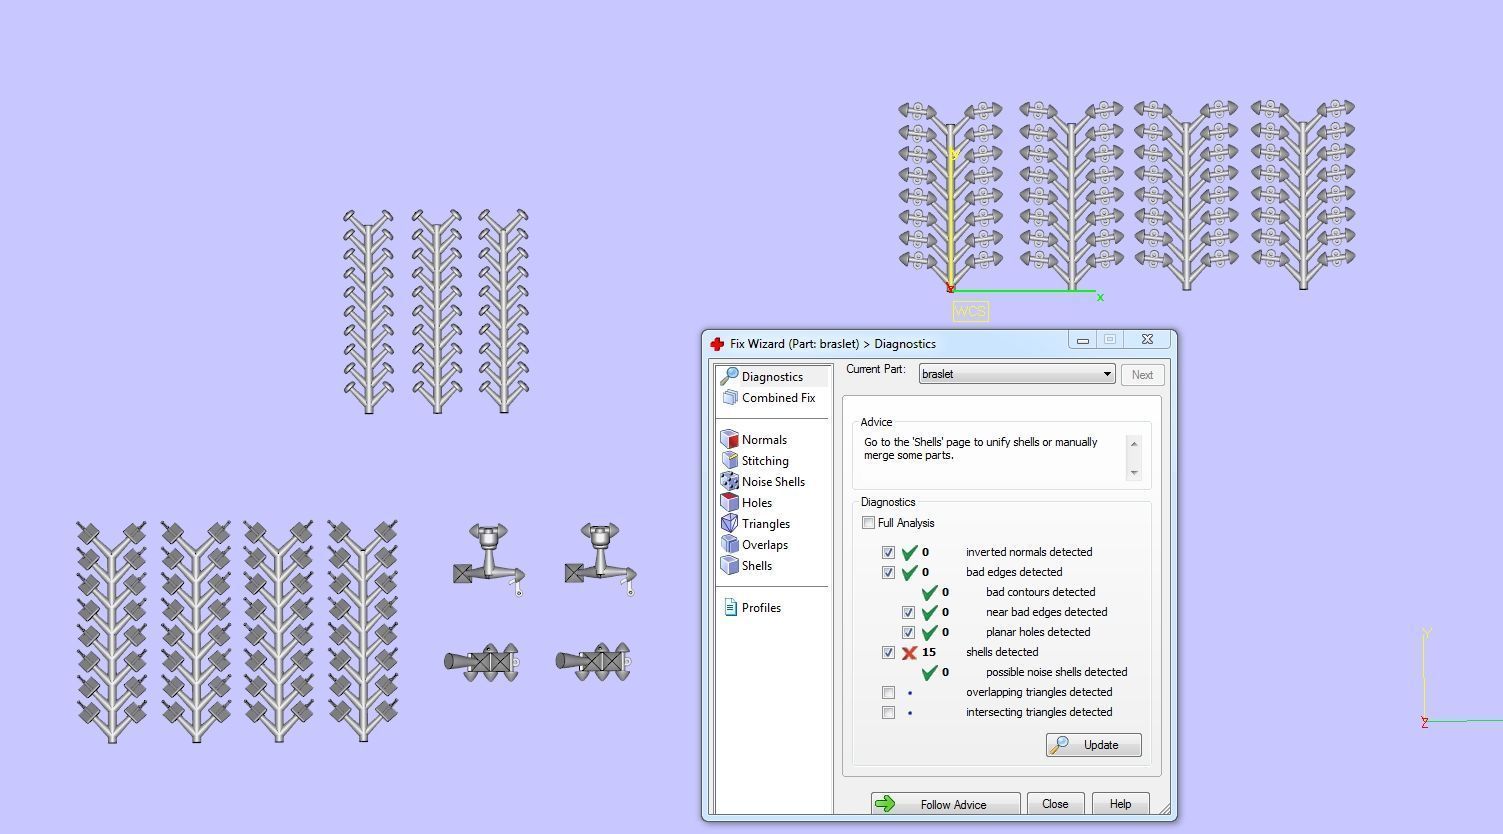Open the Combined Fix page icon
1503x834 pixels.
point(729,397)
